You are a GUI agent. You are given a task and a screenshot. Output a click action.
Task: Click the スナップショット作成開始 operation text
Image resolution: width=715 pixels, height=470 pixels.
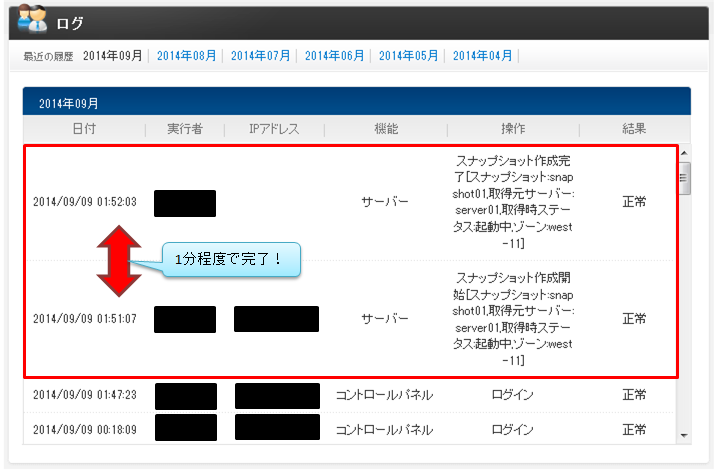[513, 319]
